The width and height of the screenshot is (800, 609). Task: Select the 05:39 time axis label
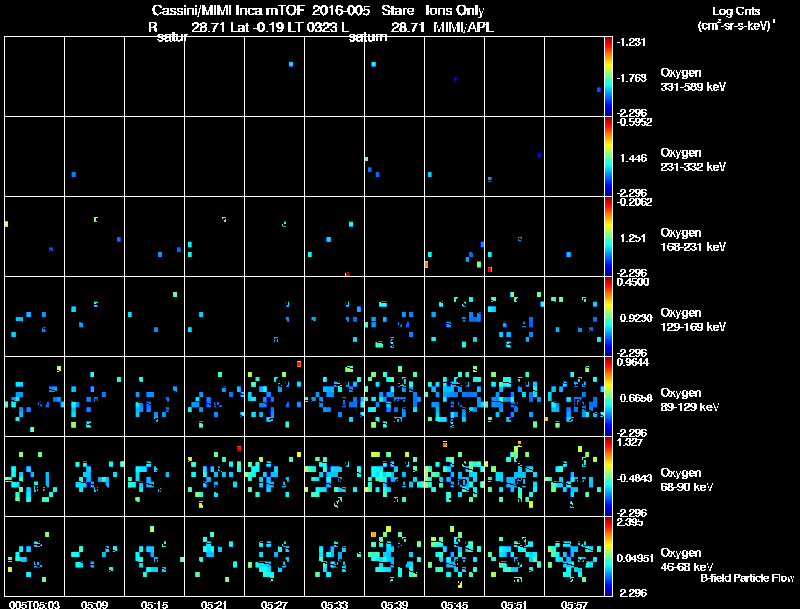point(394,604)
